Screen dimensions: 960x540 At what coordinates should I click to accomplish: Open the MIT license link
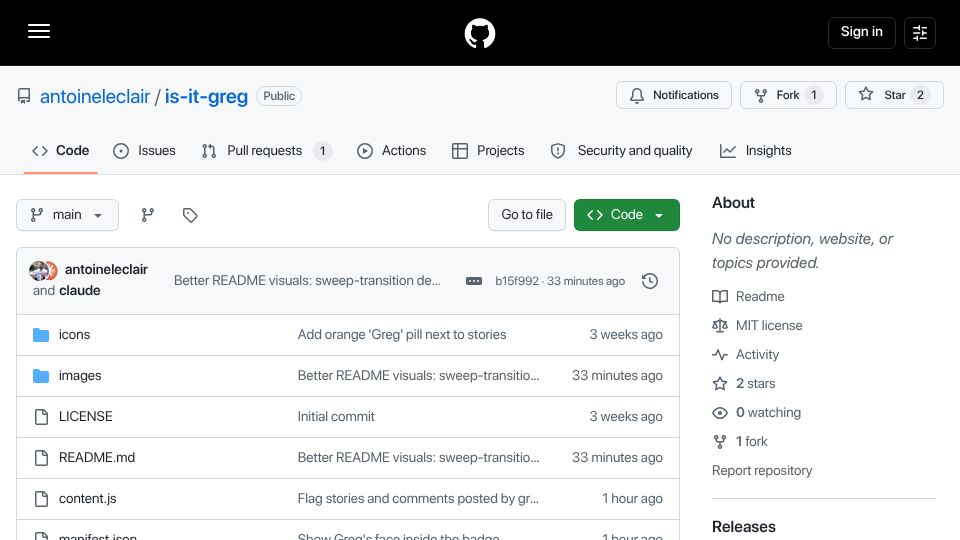(769, 325)
